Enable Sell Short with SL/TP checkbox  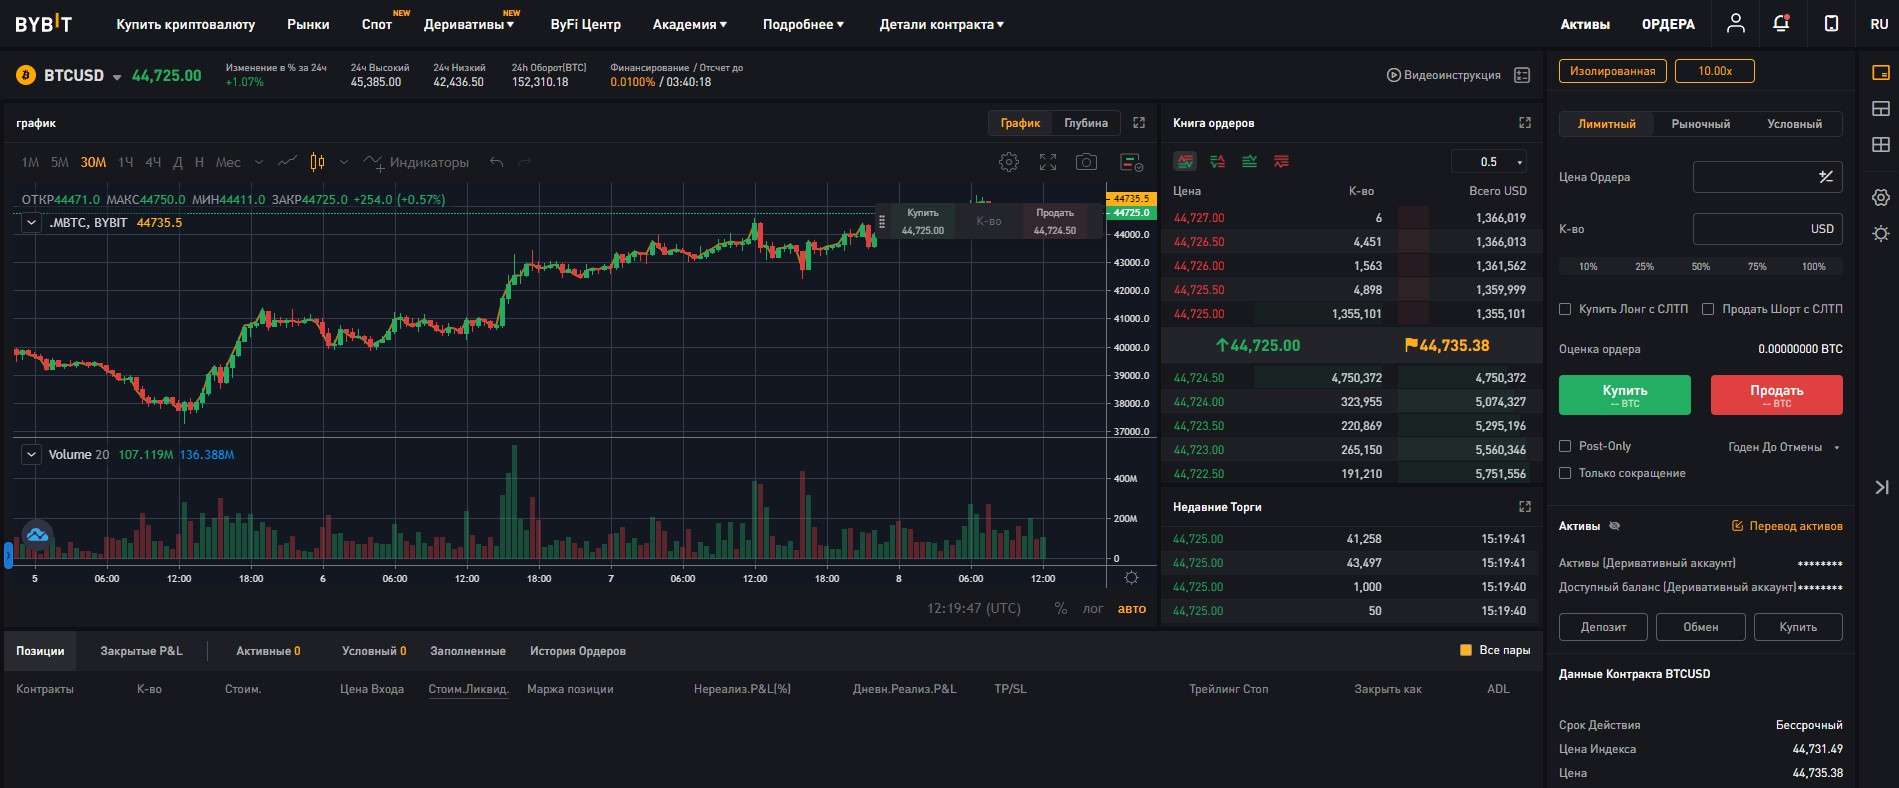coord(1708,309)
